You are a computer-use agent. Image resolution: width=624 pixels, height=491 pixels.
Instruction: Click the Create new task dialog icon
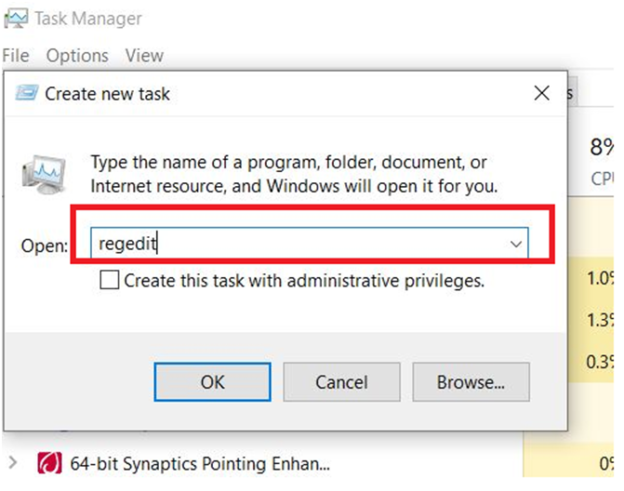[26, 93]
